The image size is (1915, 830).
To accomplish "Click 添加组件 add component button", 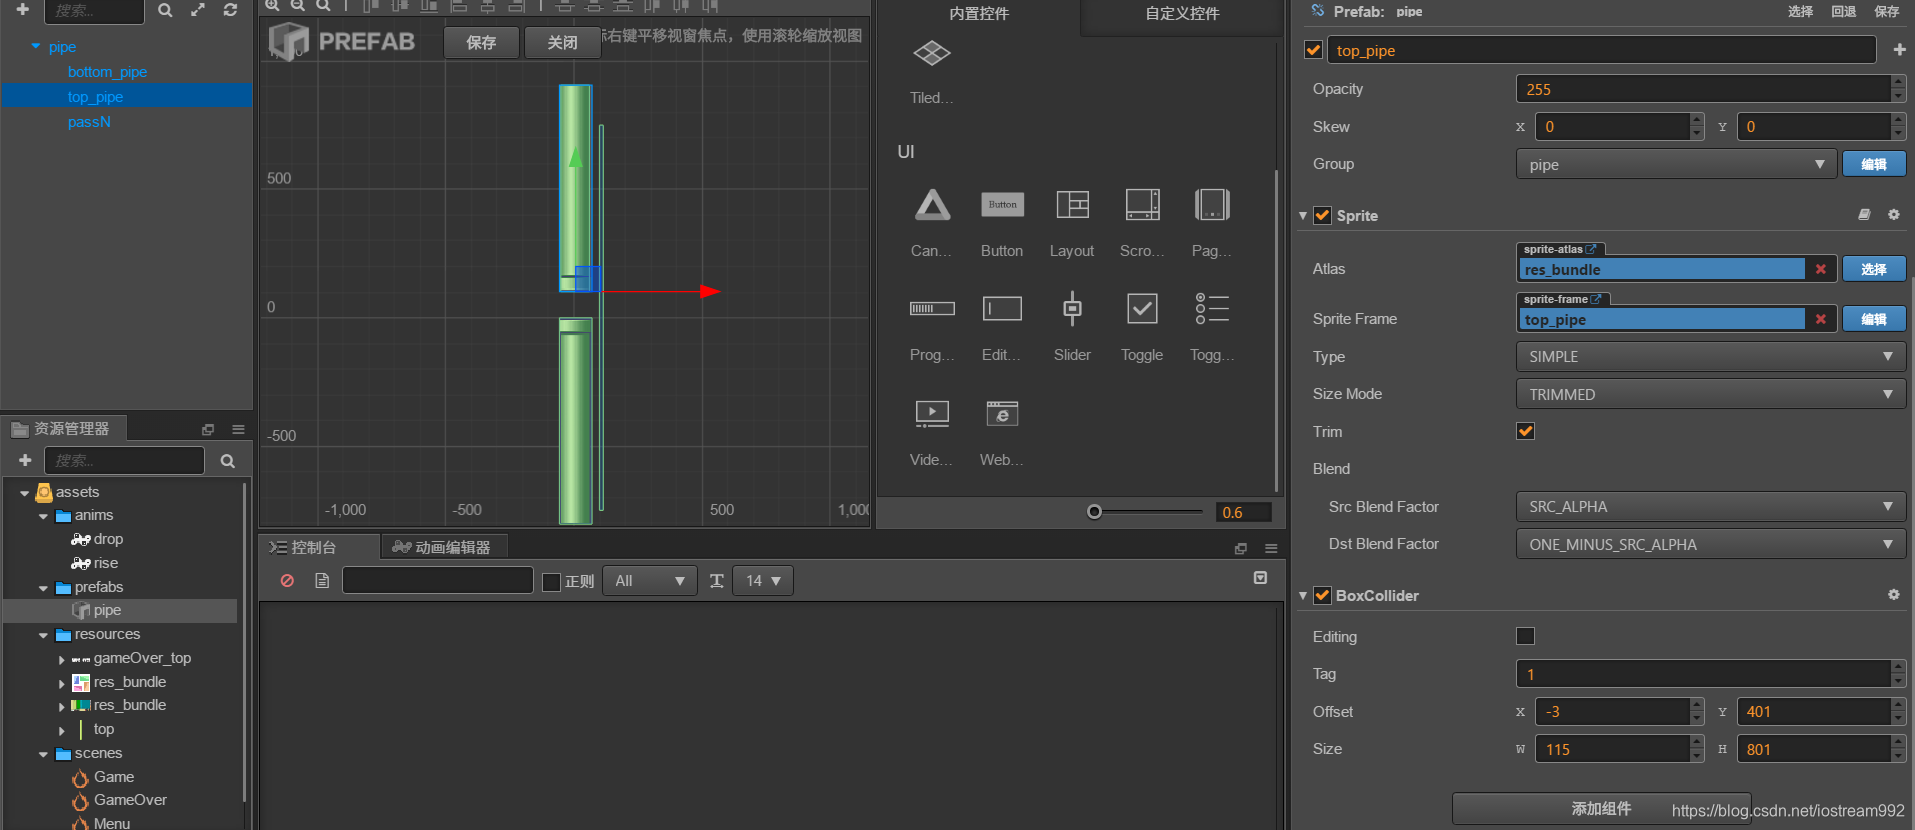I will 1601,808.
